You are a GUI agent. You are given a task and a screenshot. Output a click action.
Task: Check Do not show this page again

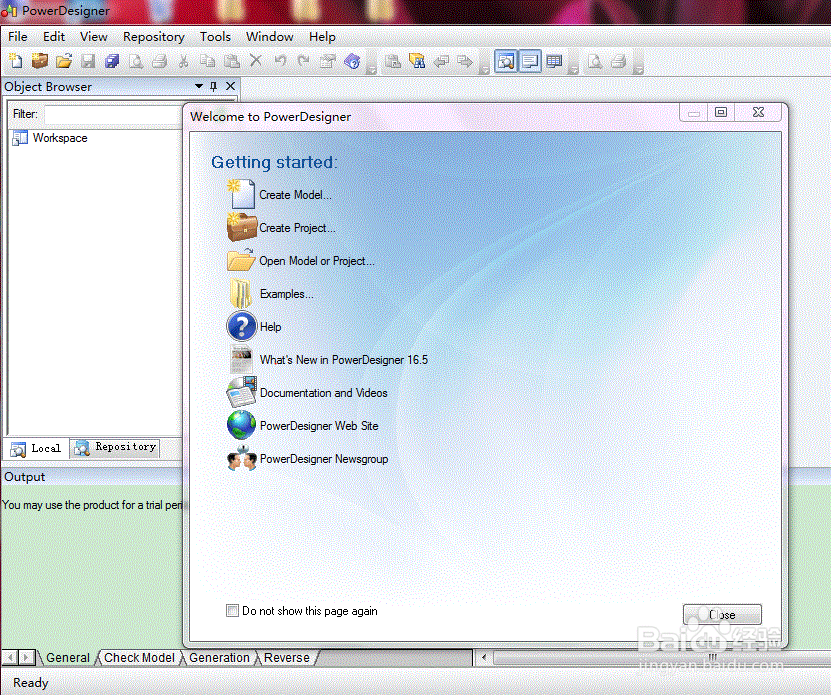232,611
